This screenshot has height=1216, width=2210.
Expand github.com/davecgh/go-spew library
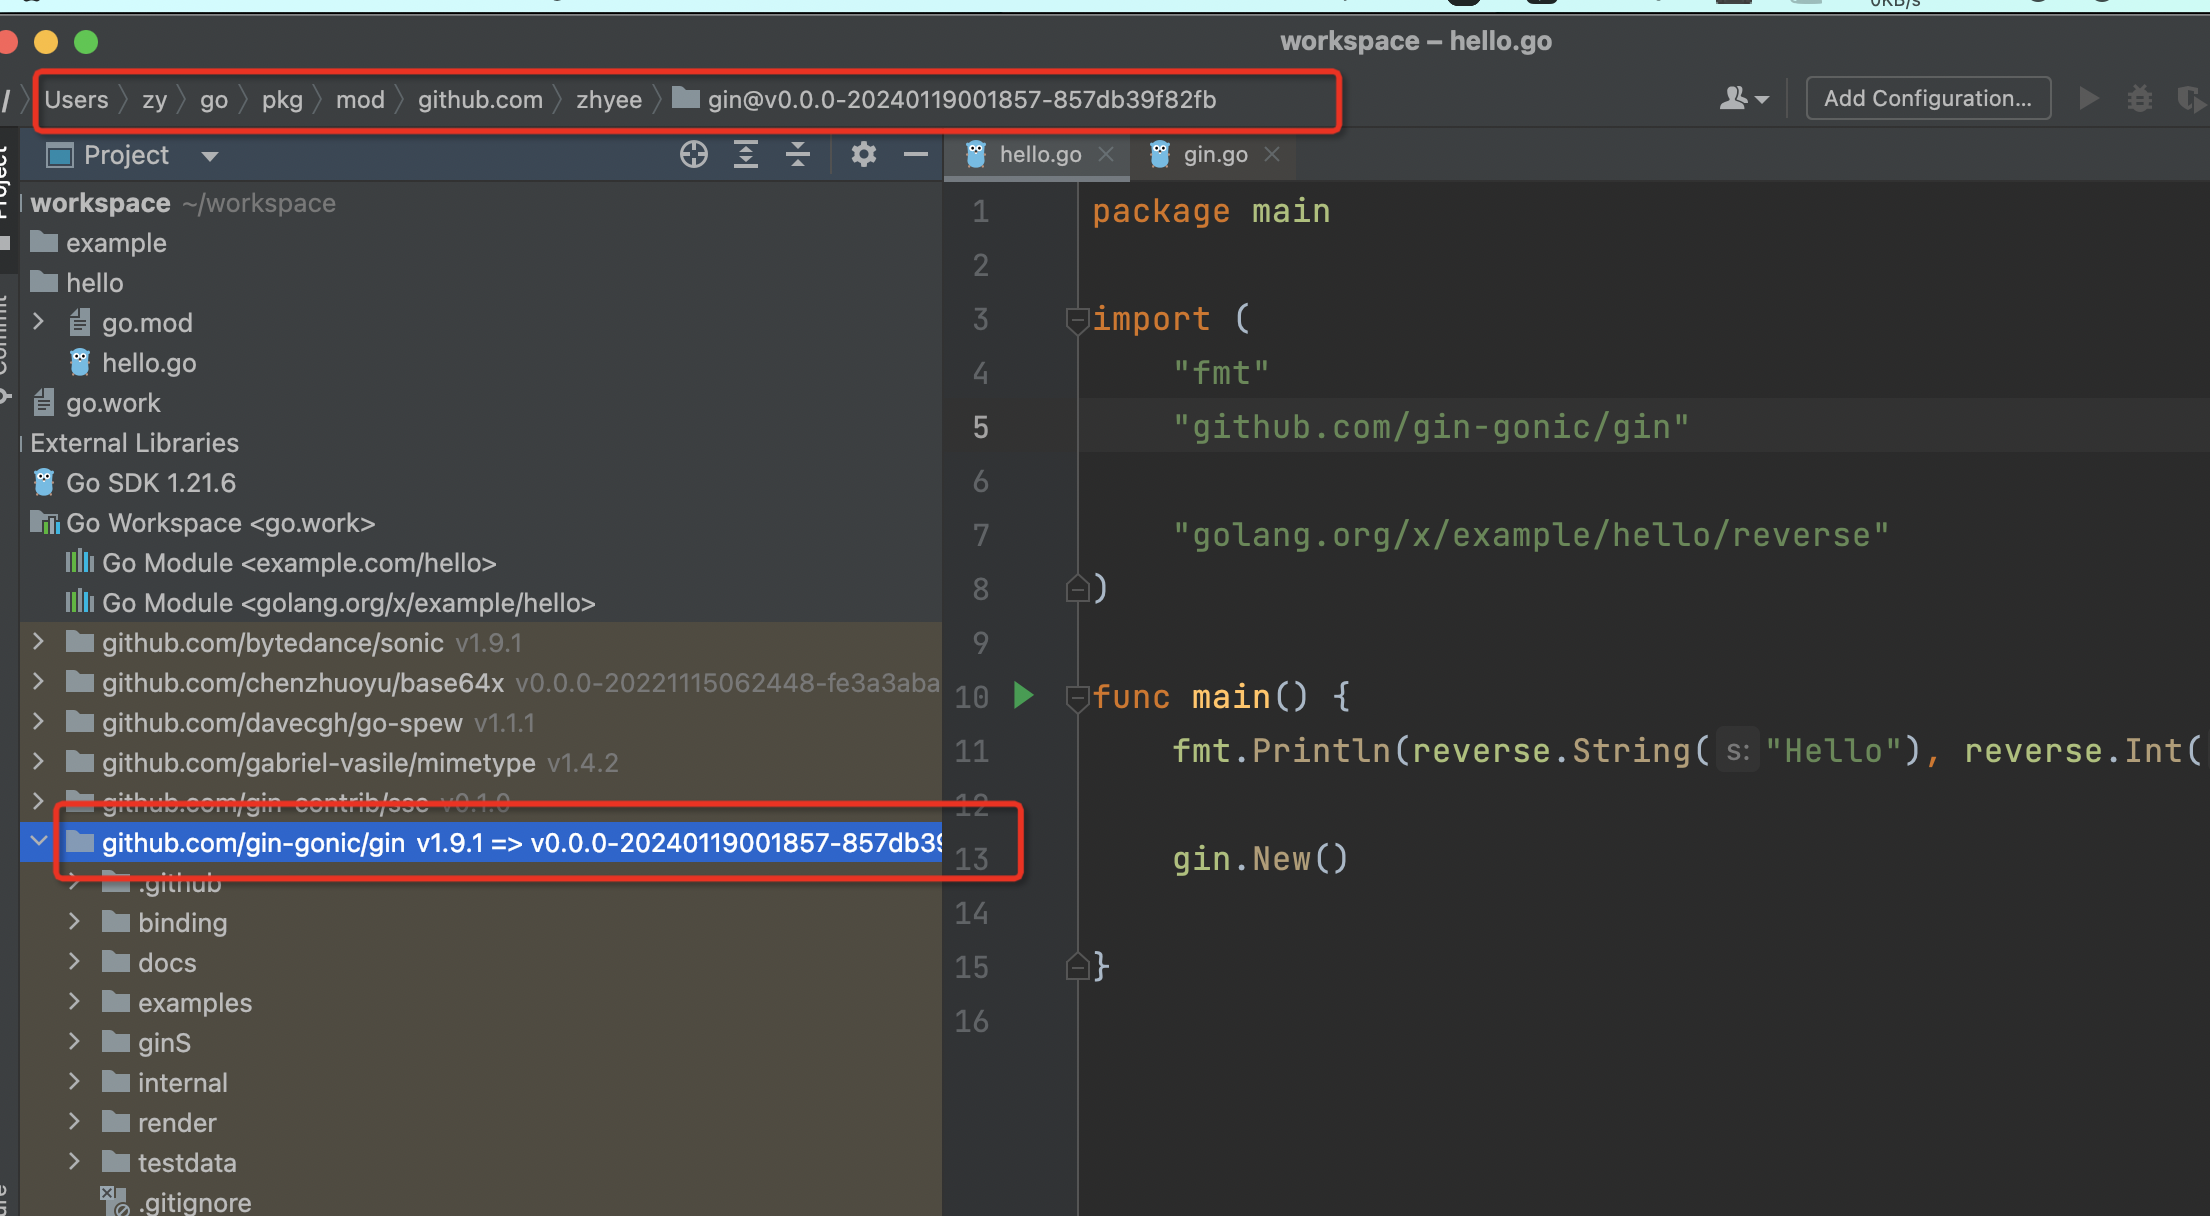coord(38,722)
